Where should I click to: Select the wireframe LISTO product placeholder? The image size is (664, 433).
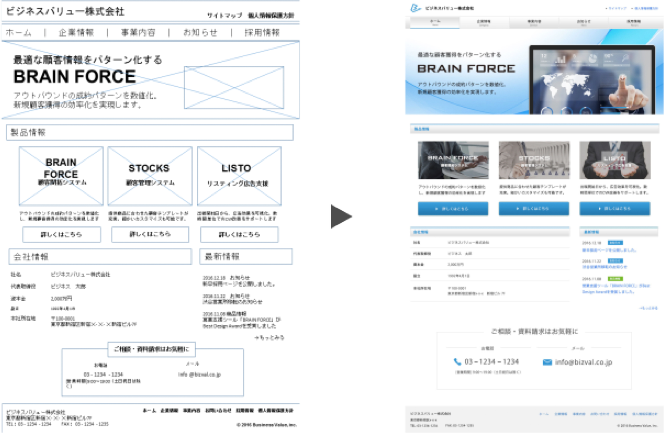[x=238, y=174]
